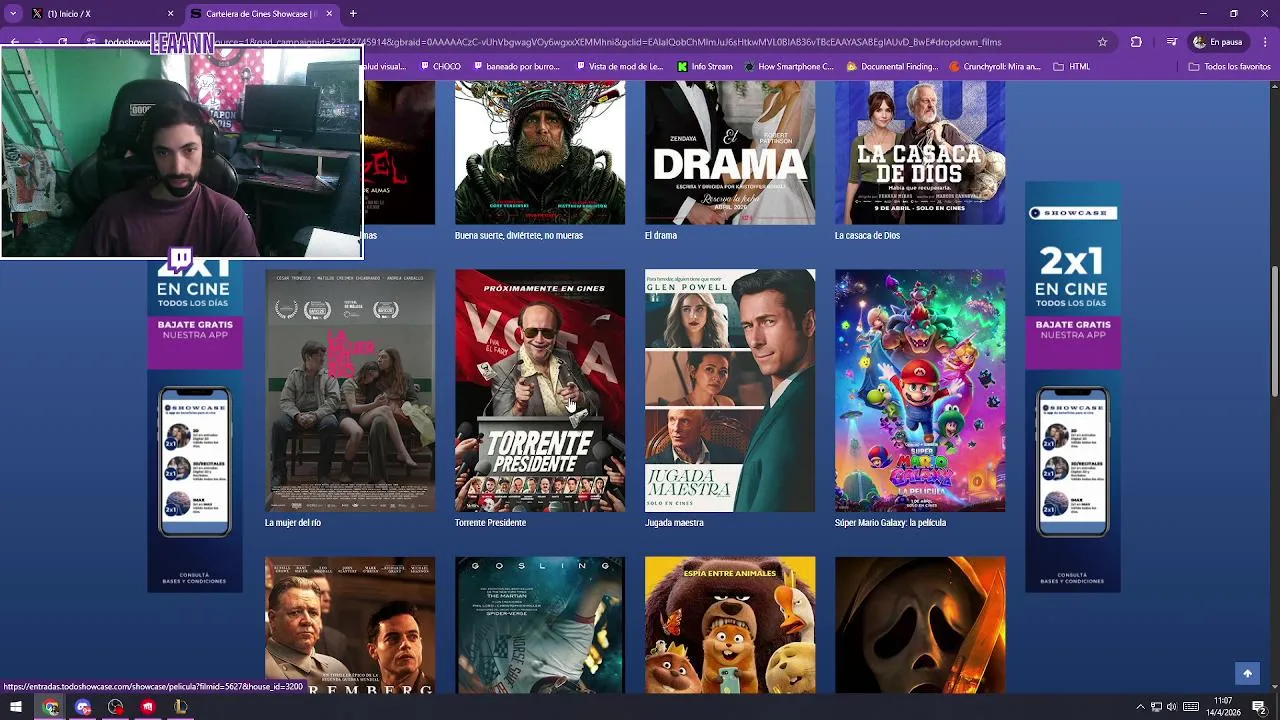The image size is (1280, 720).
Task: Open the 'En pausa' profile button
Action: pyautogui.click(x=1217, y=42)
